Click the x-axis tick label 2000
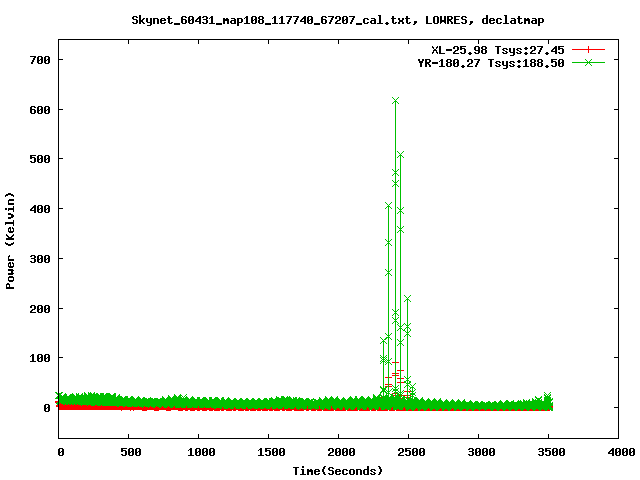Image resolution: width=640 pixels, height=480 pixels. (x=341, y=452)
